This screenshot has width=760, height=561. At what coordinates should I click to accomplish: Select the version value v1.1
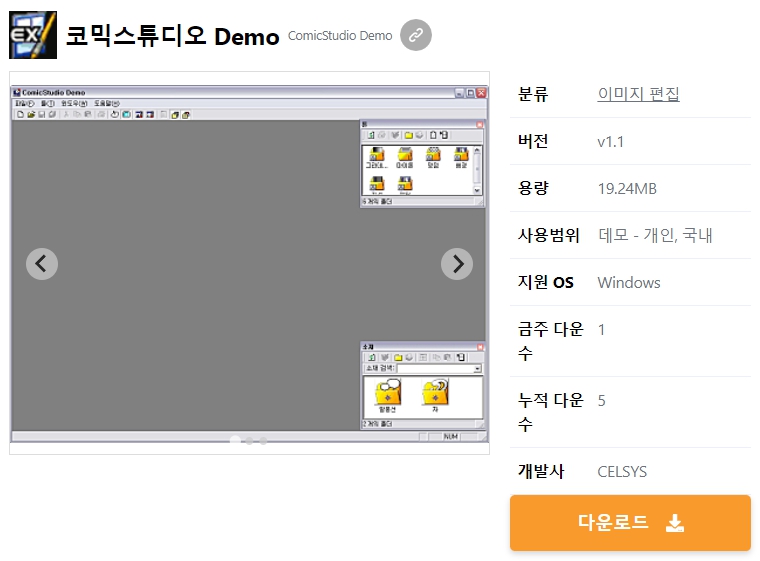click(610, 142)
